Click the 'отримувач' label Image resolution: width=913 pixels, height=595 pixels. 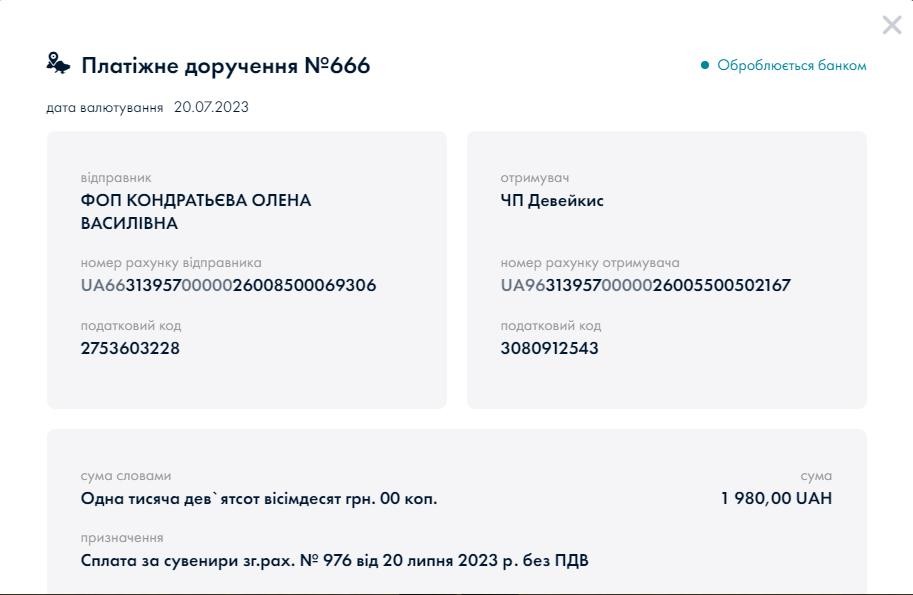click(534, 178)
